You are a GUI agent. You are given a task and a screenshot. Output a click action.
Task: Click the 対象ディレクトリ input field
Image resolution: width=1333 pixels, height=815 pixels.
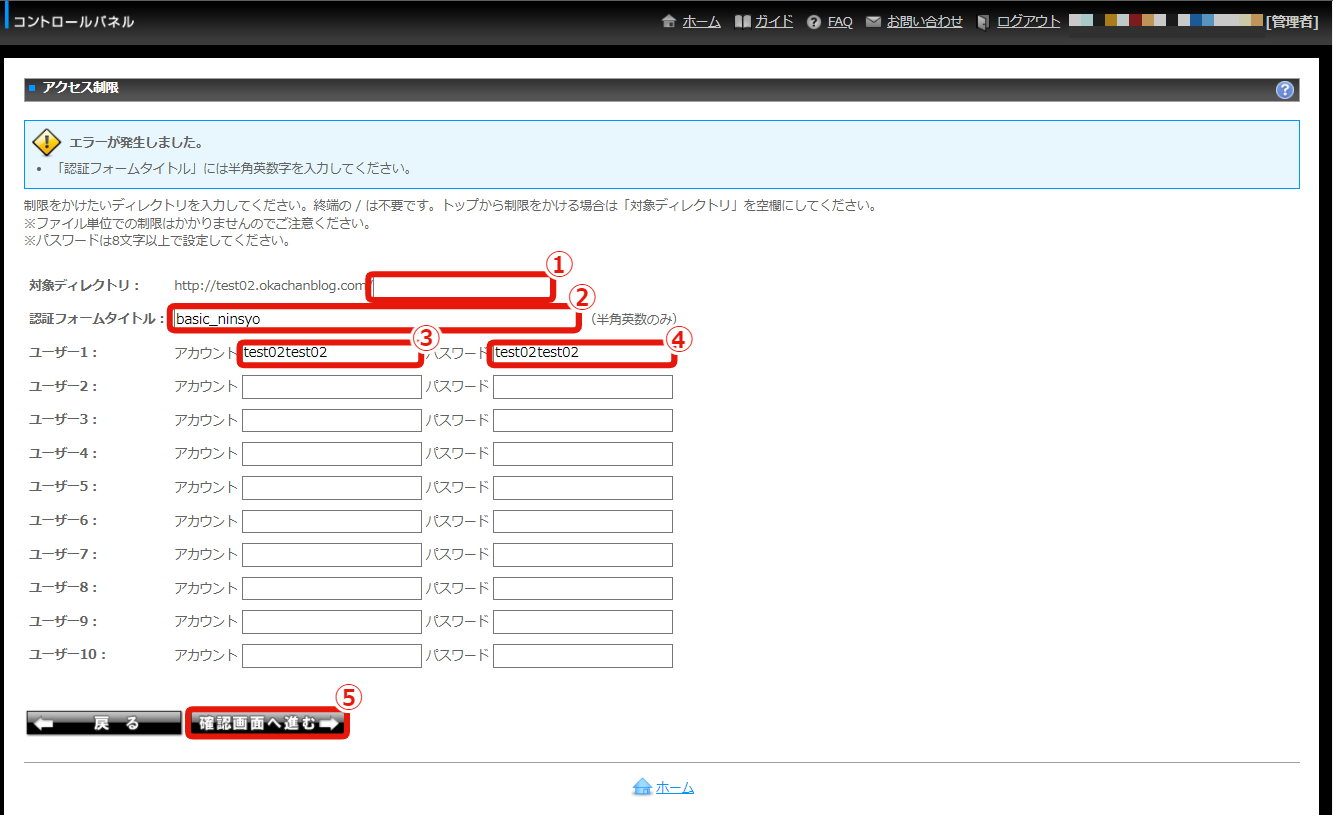coord(460,287)
